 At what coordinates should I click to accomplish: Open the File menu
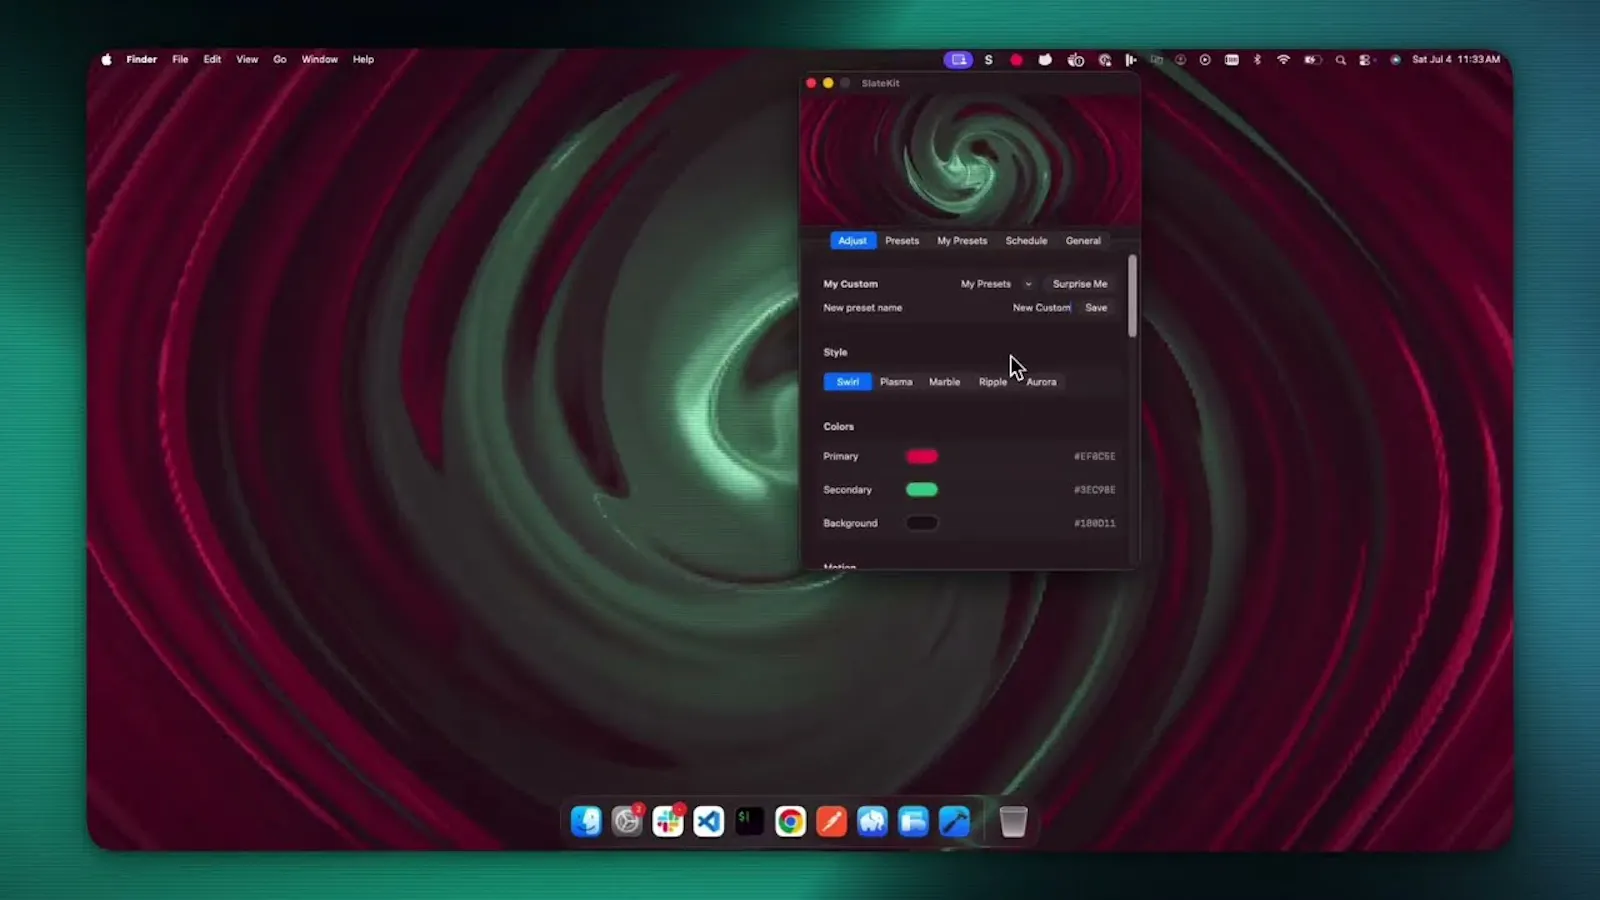tap(180, 60)
